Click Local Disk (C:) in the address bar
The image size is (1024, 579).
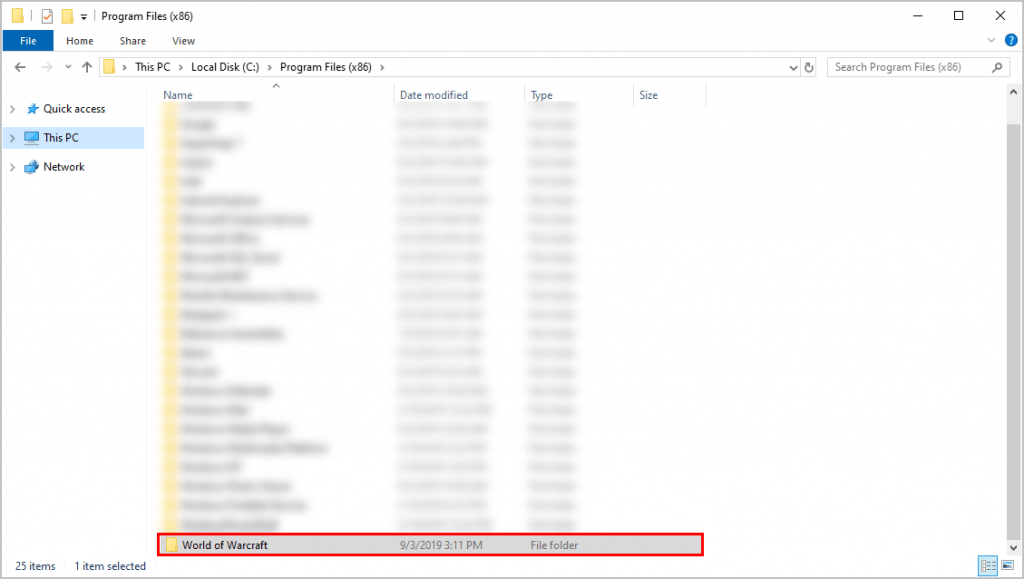click(226, 67)
